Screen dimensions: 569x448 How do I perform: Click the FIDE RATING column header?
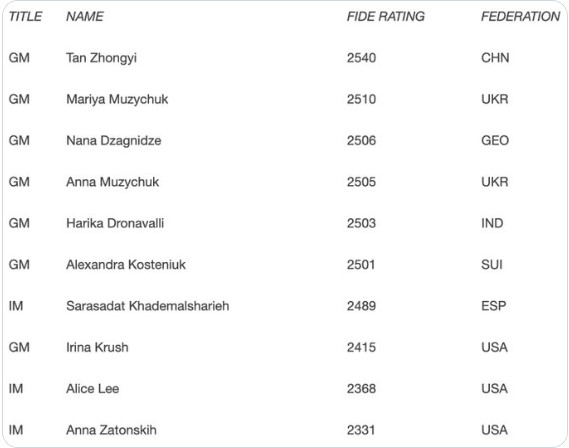pyautogui.click(x=385, y=16)
